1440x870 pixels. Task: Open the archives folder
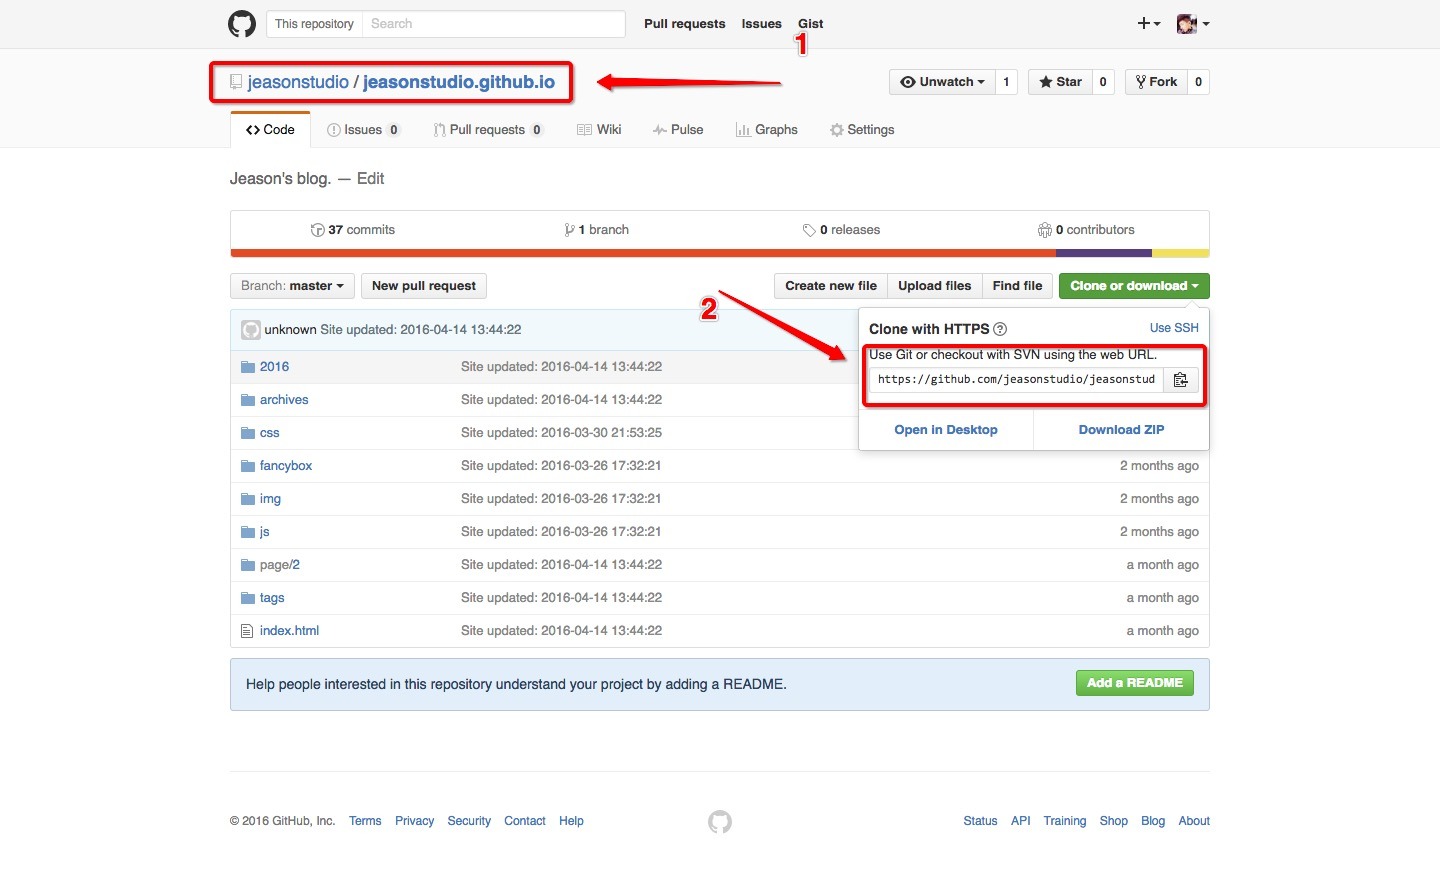pos(284,400)
